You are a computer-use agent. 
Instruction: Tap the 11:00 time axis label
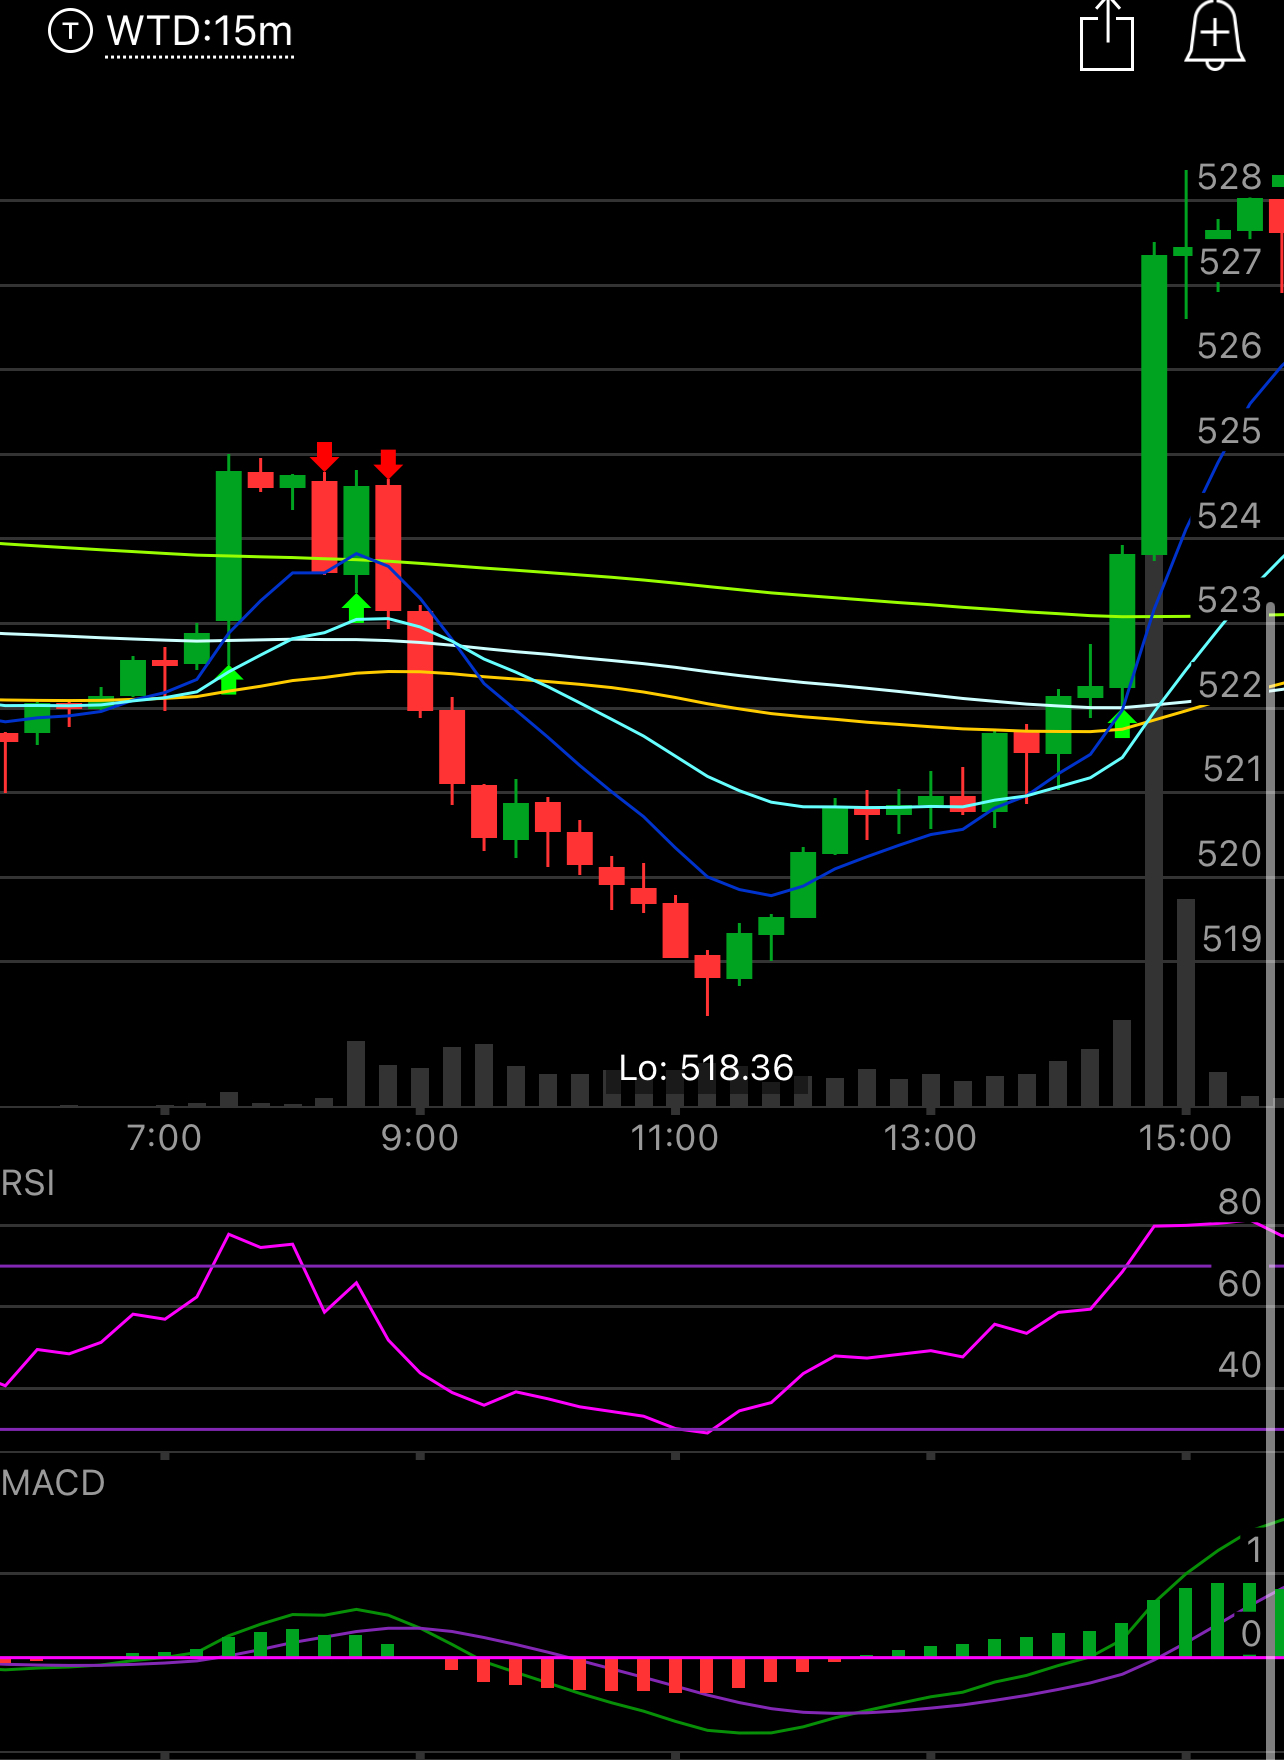tap(675, 1138)
